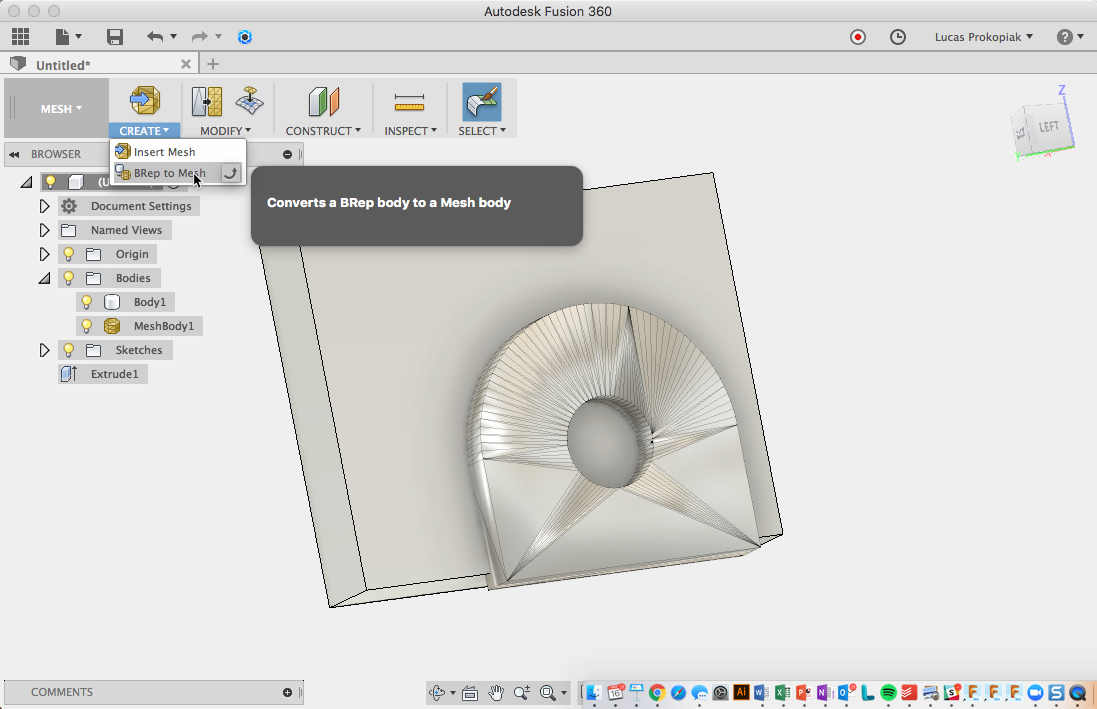This screenshot has width=1097, height=709.
Task: Click the Look At navigation icon
Action: 470,693
